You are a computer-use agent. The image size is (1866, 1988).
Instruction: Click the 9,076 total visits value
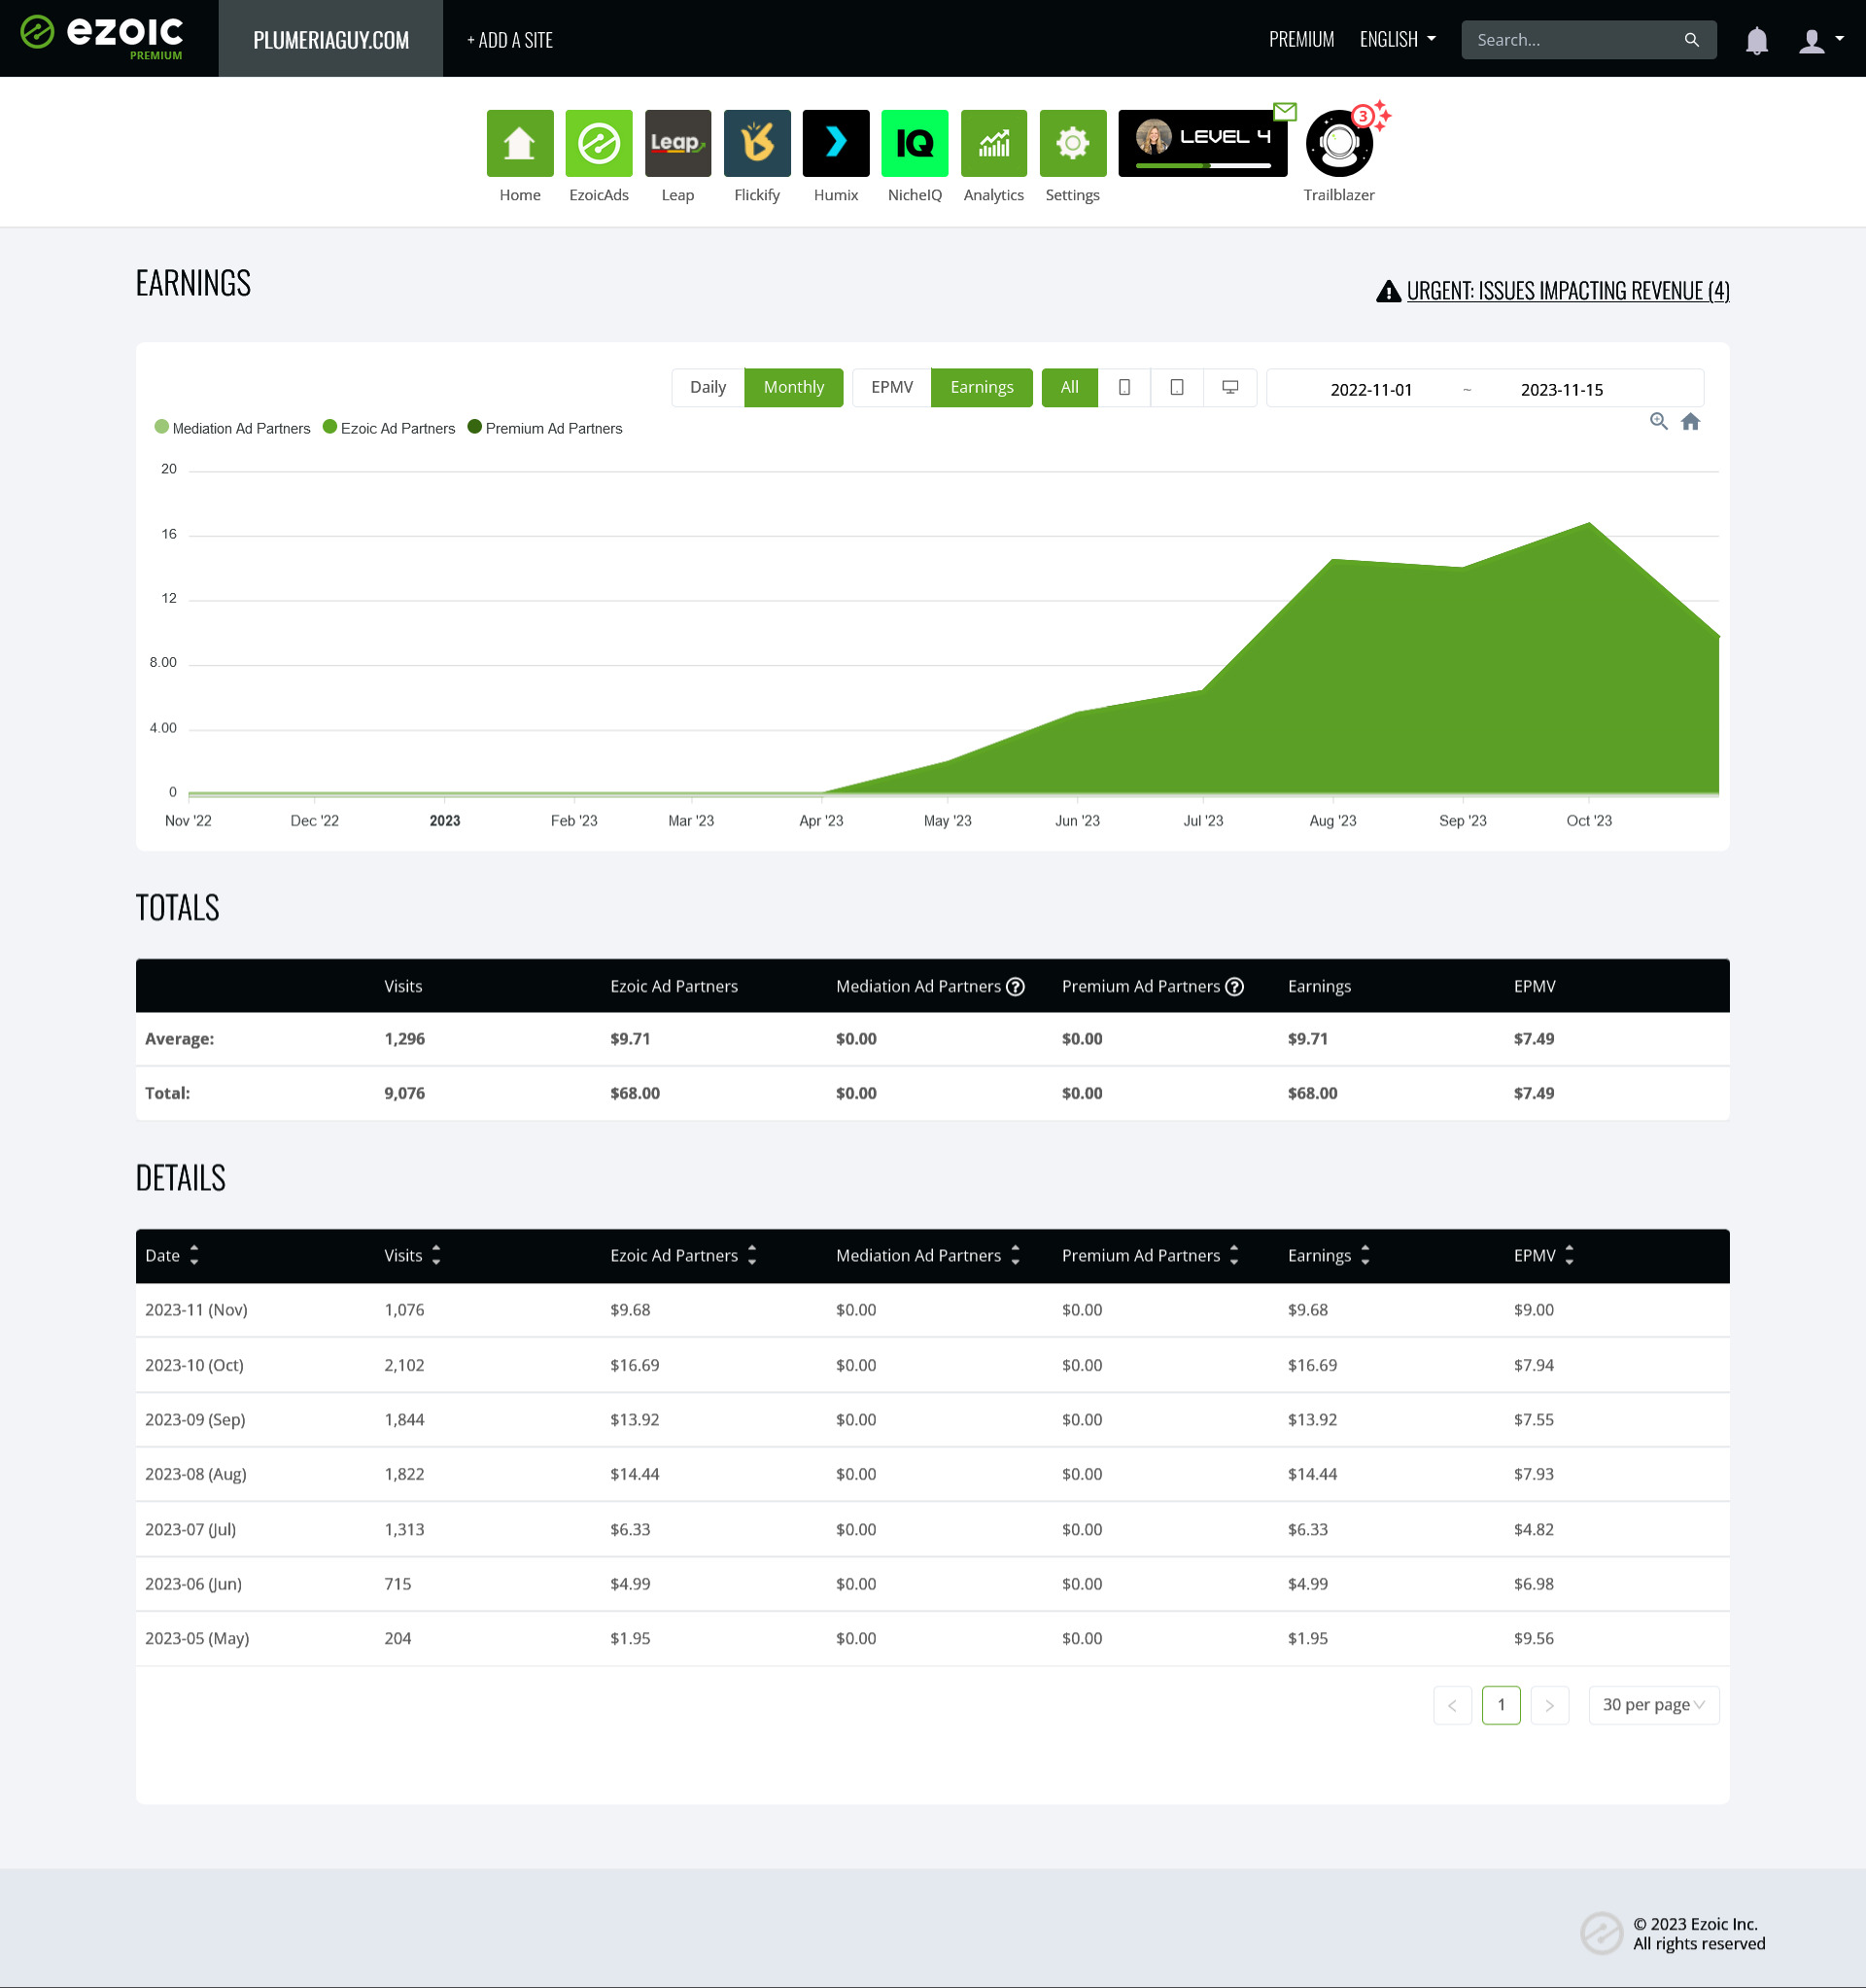point(404,1093)
